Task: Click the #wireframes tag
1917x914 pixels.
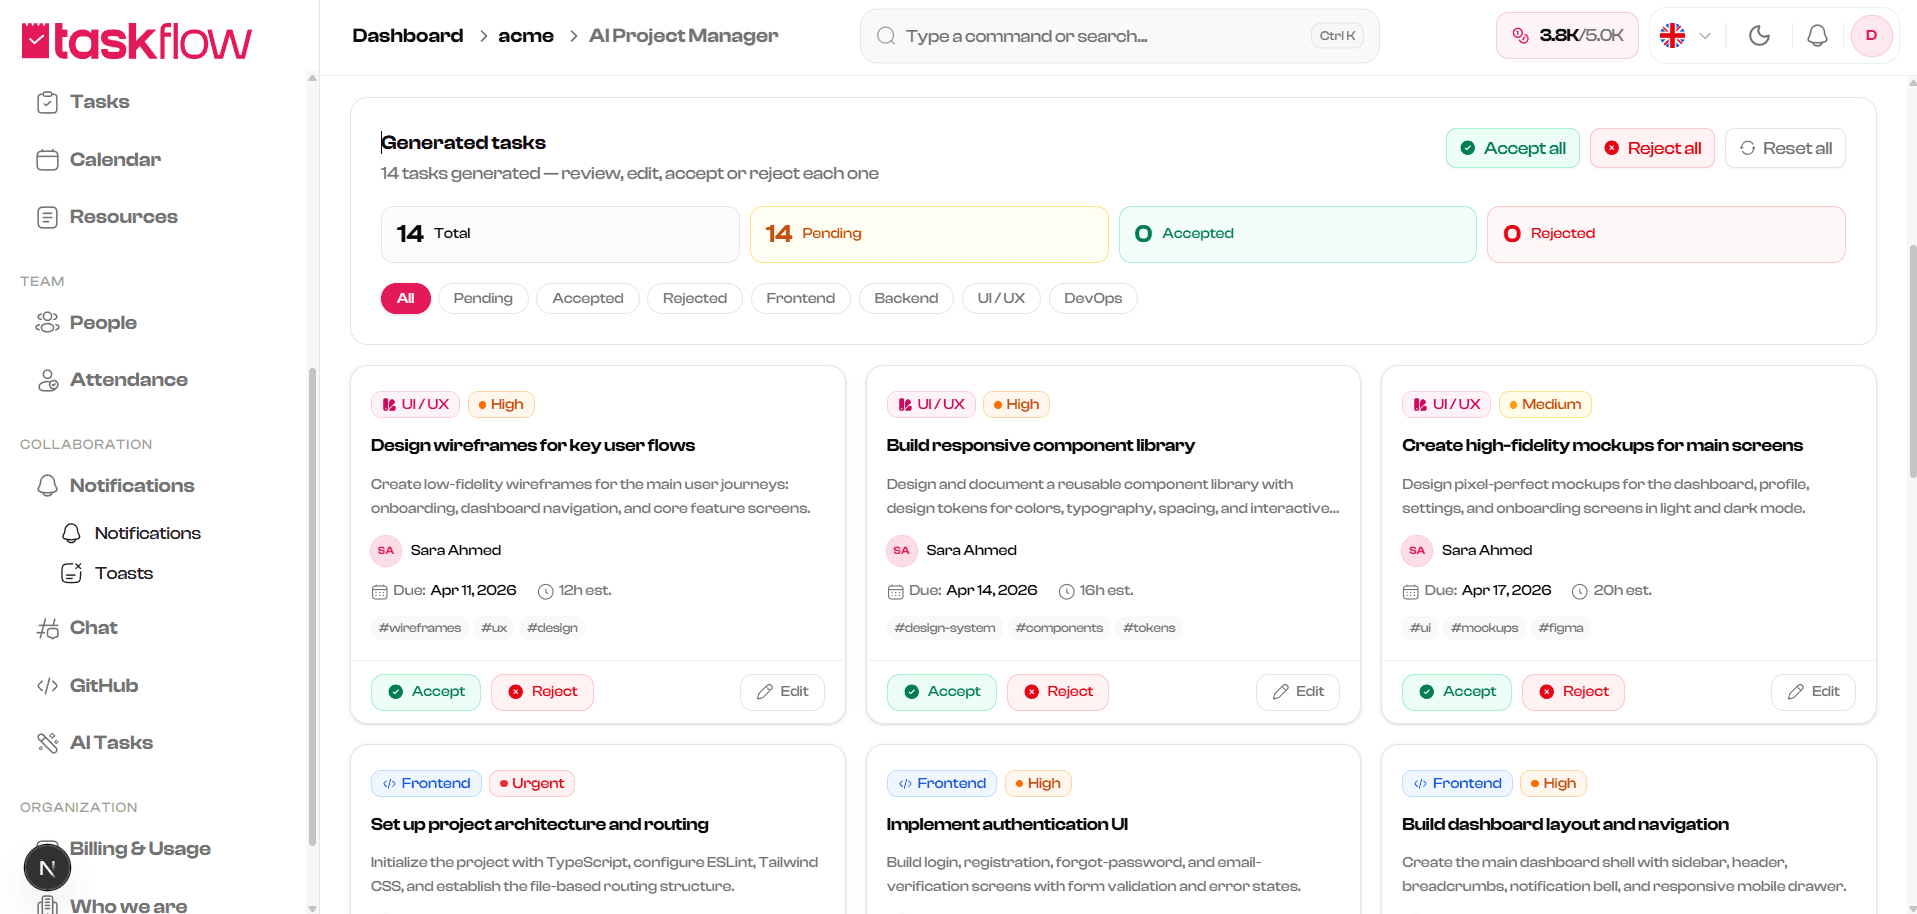Action: 420,628
